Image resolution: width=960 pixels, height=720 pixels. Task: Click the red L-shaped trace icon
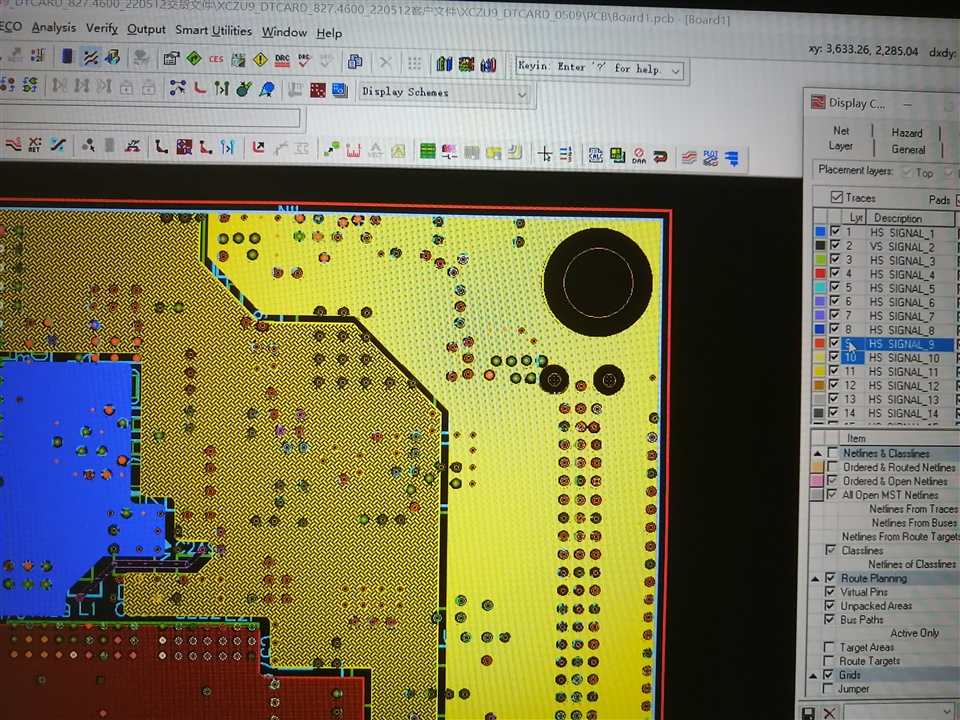[x=200, y=88]
